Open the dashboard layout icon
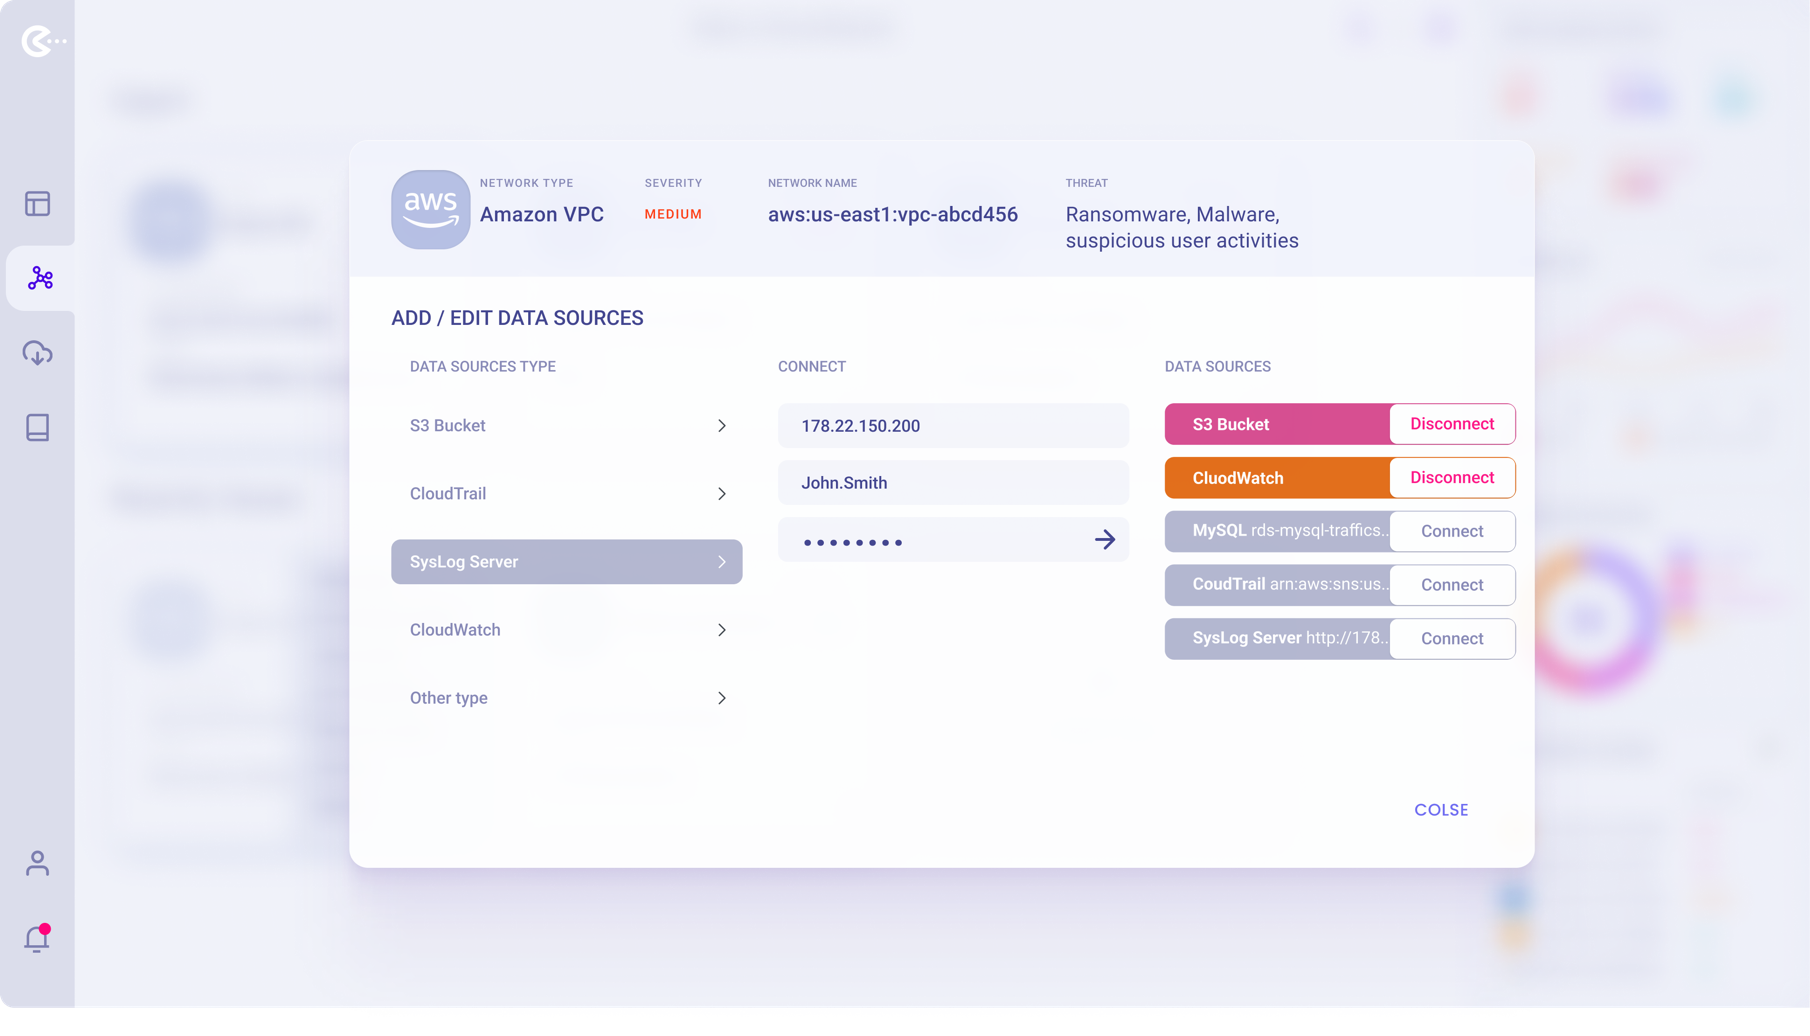Image resolution: width=1810 pixels, height=1036 pixels. click(38, 204)
